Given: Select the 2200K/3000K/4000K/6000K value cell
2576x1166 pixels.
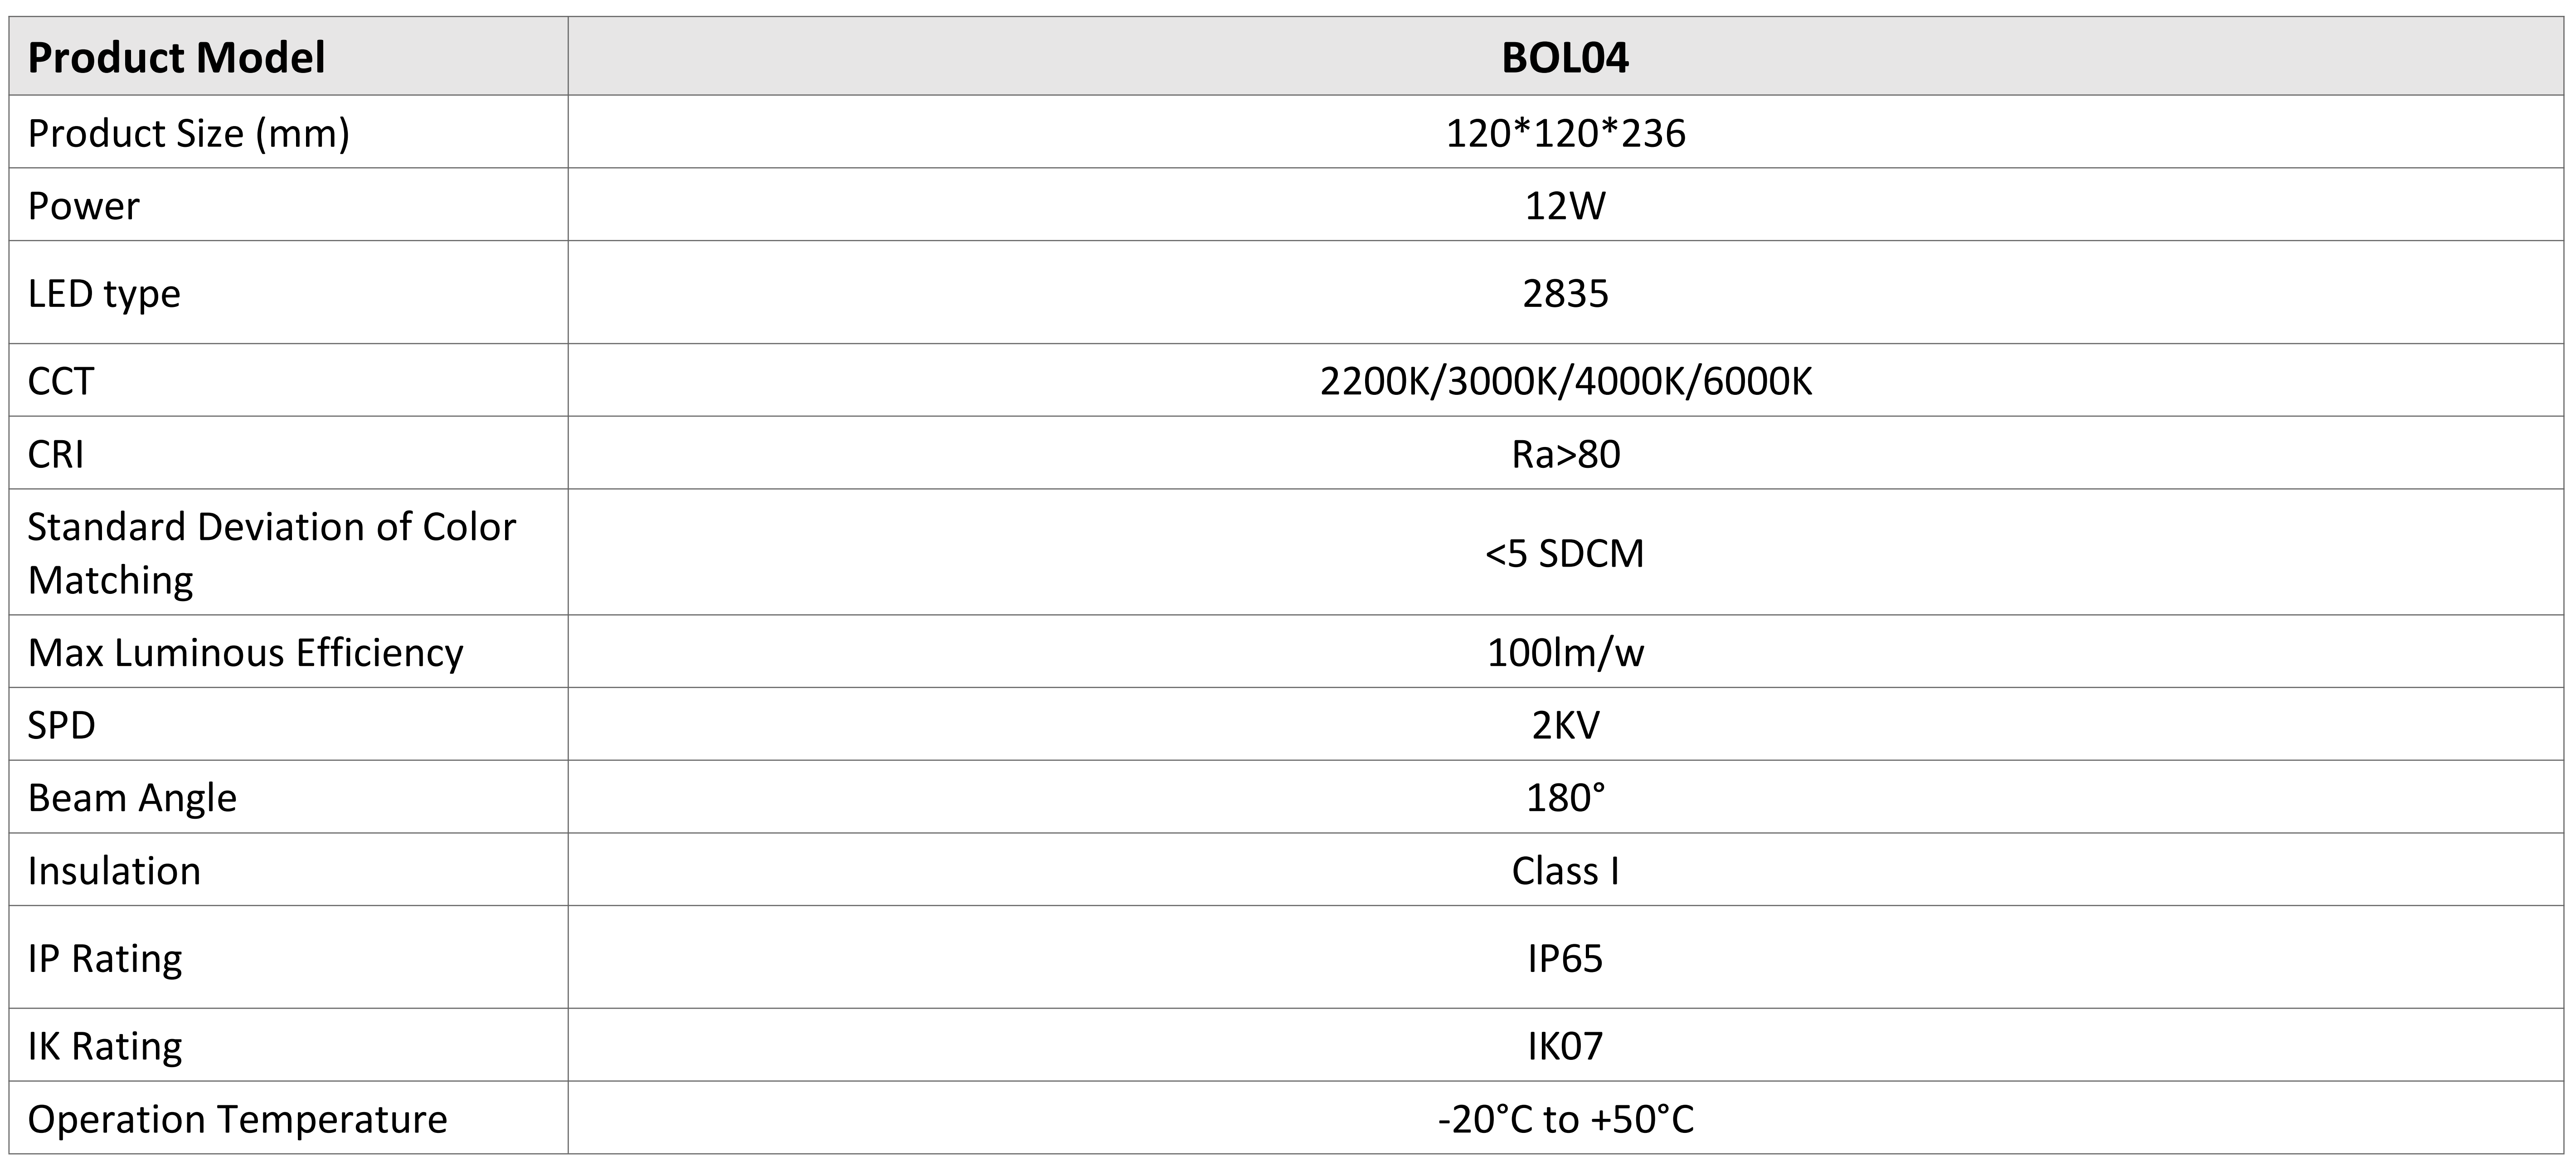Looking at the screenshot, I should pos(1565,380).
